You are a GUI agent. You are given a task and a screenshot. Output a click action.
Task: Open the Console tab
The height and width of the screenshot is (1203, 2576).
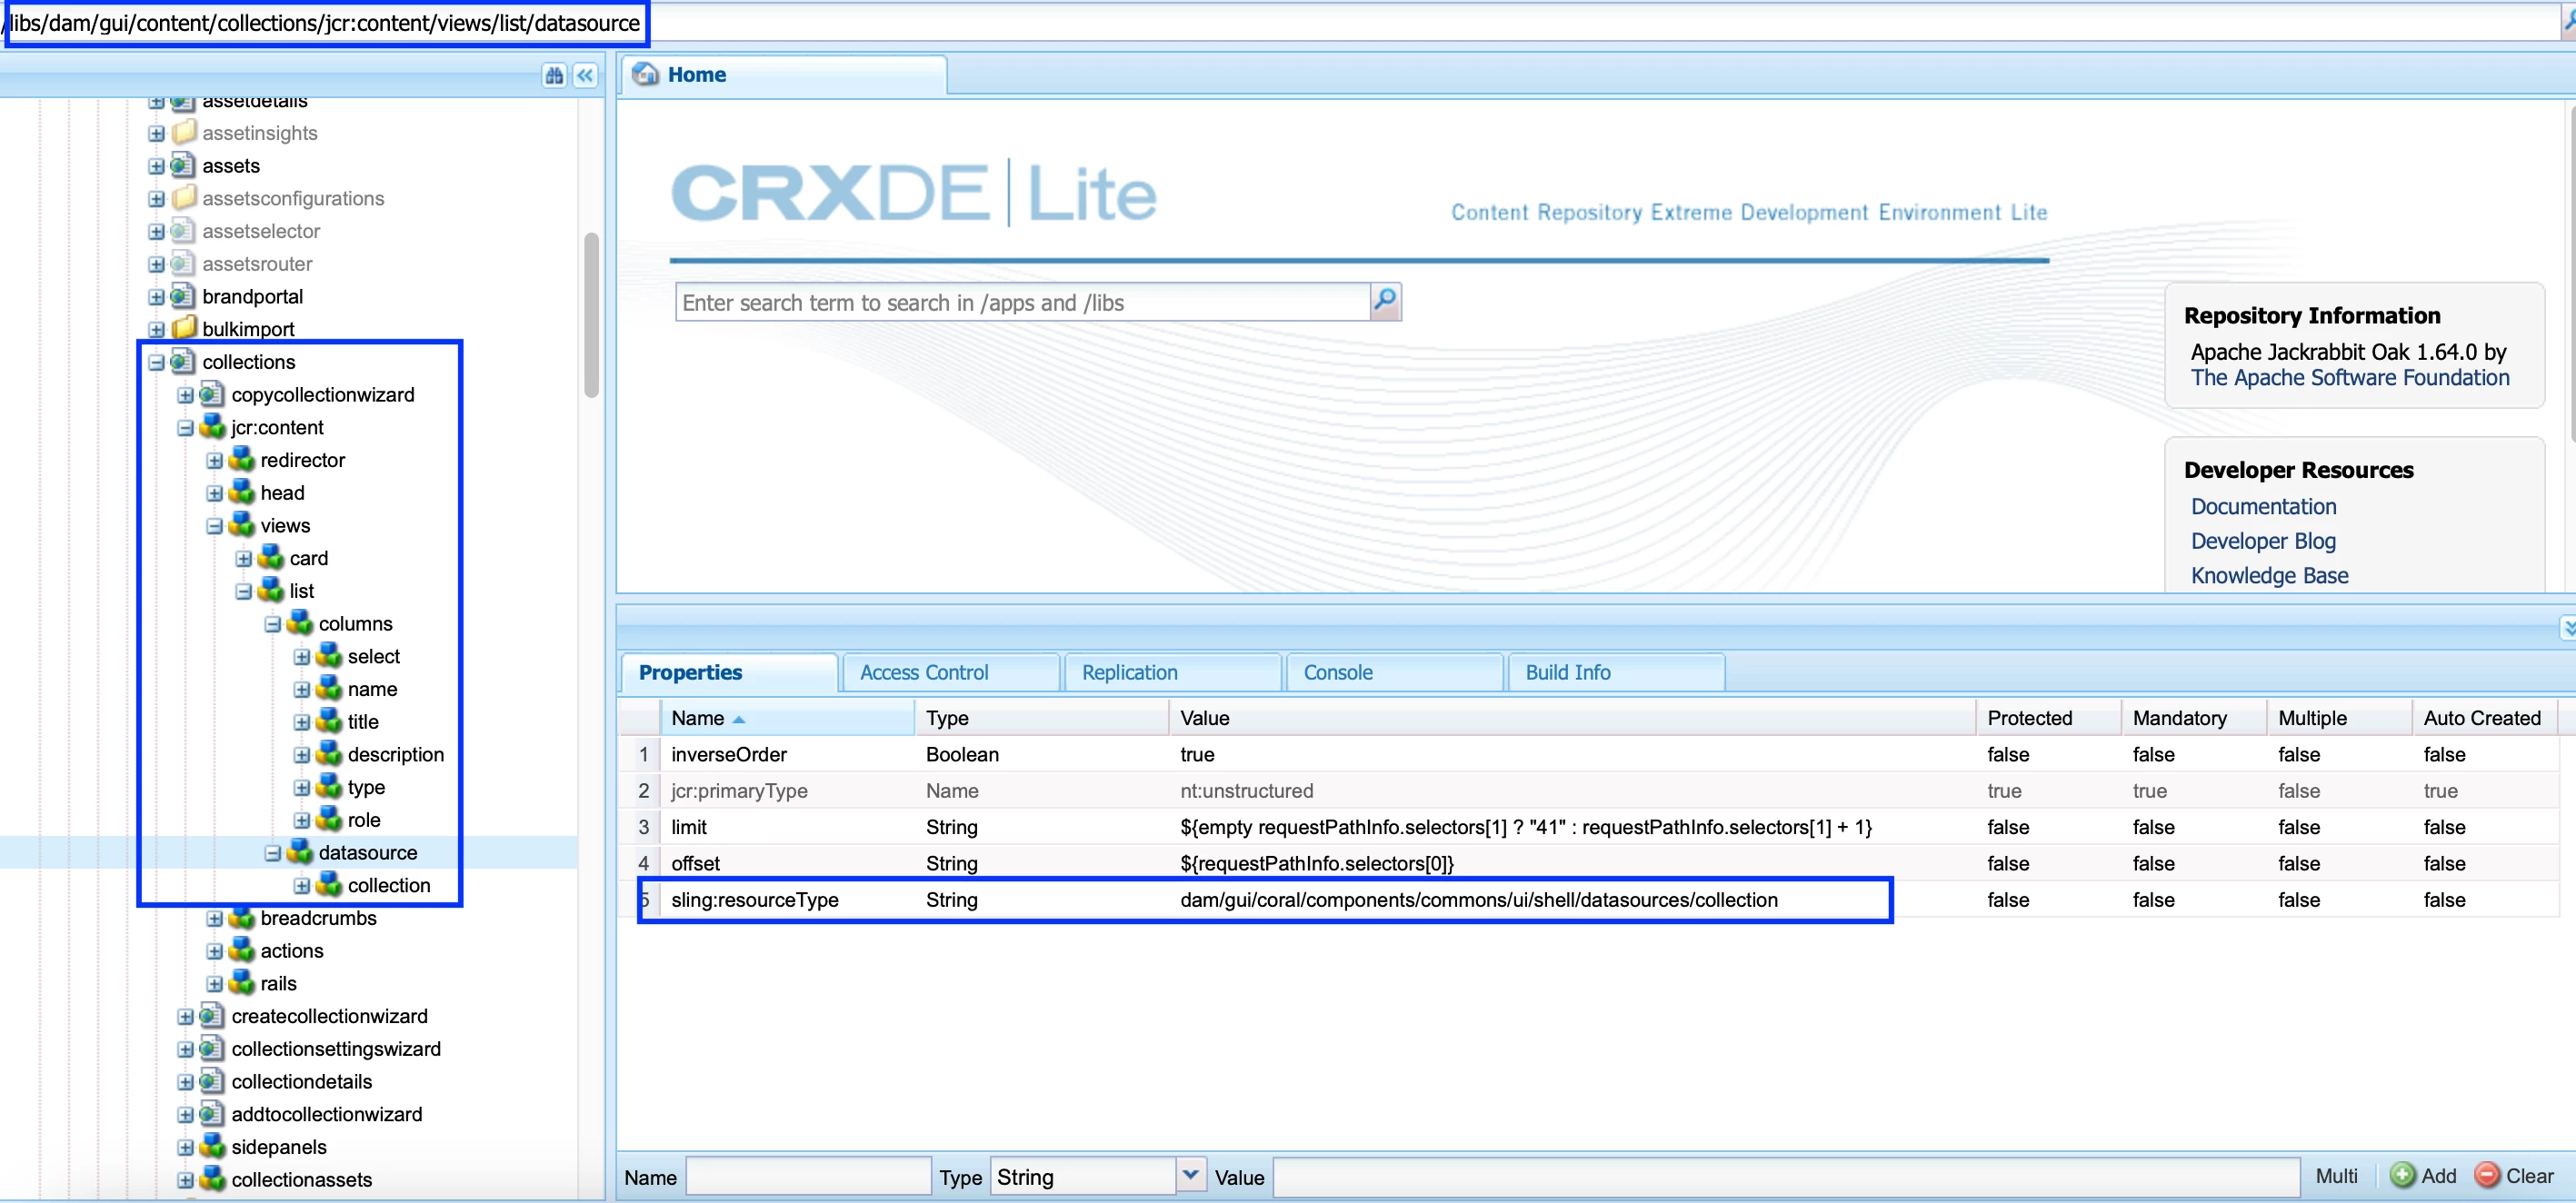click(x=1337, y=672)
